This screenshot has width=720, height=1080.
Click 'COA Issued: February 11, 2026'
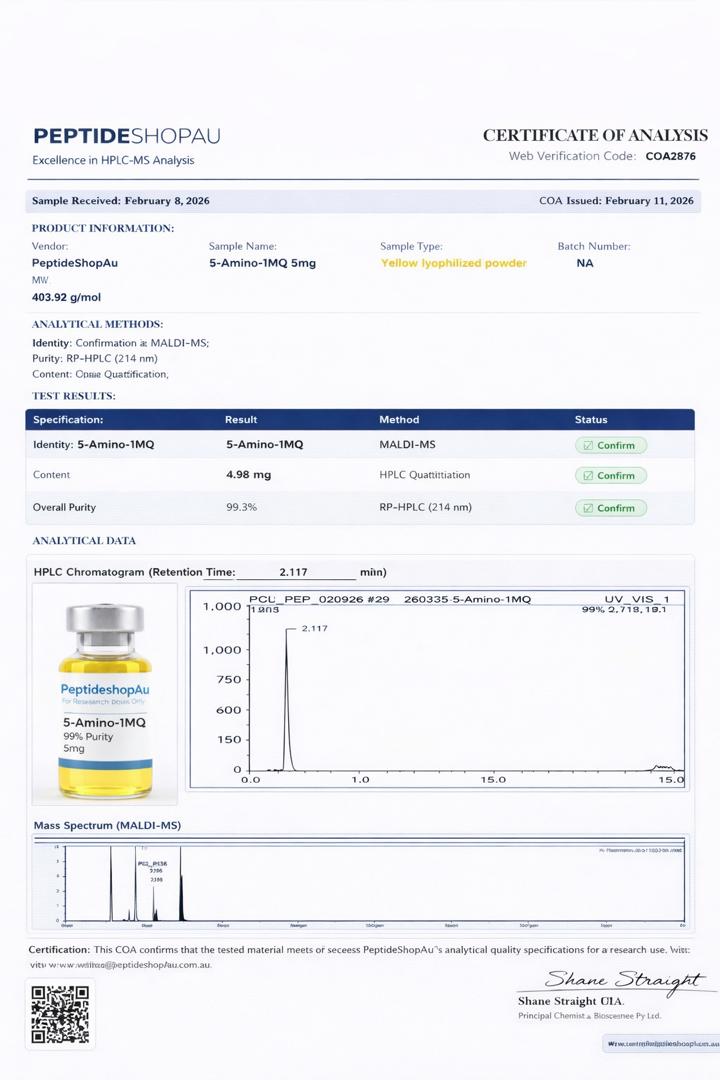click(616, 200)
